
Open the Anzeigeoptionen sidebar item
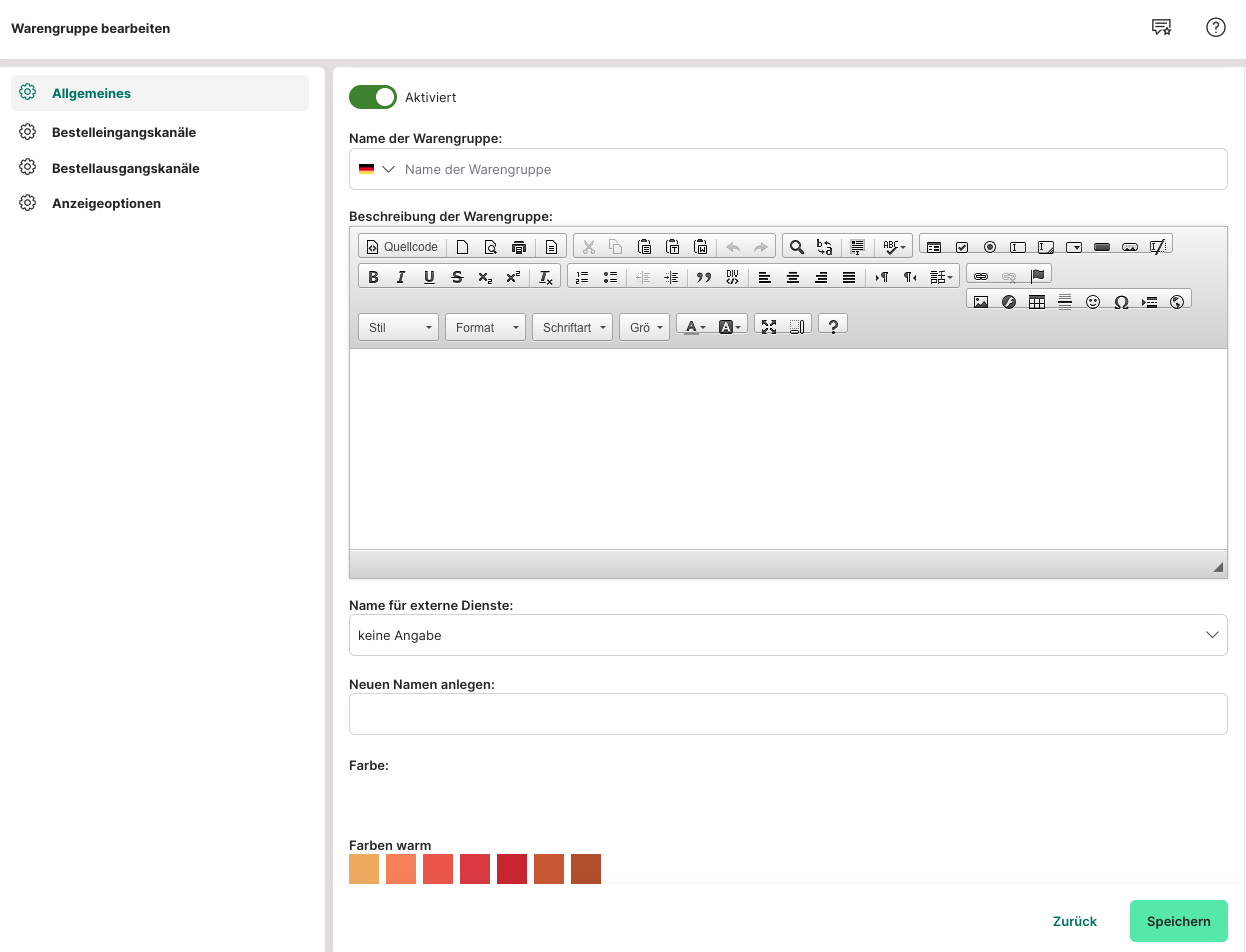tap(106, 203)
